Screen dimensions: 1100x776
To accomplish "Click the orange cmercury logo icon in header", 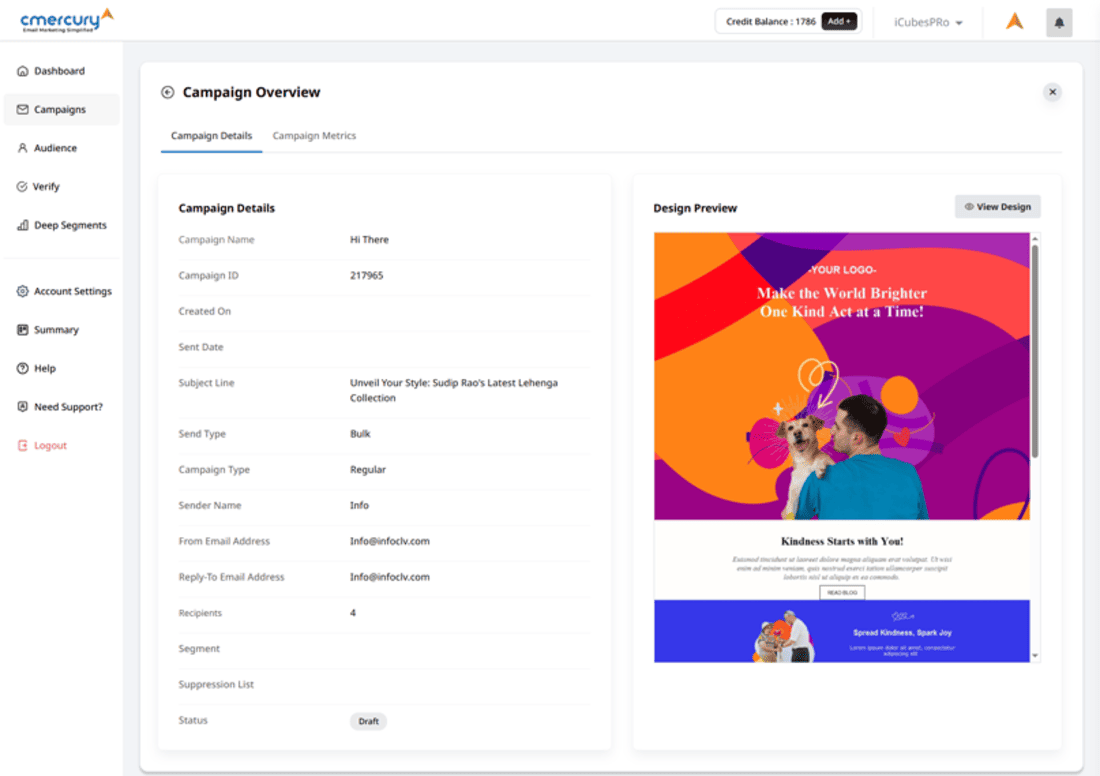I will 1014,22.
